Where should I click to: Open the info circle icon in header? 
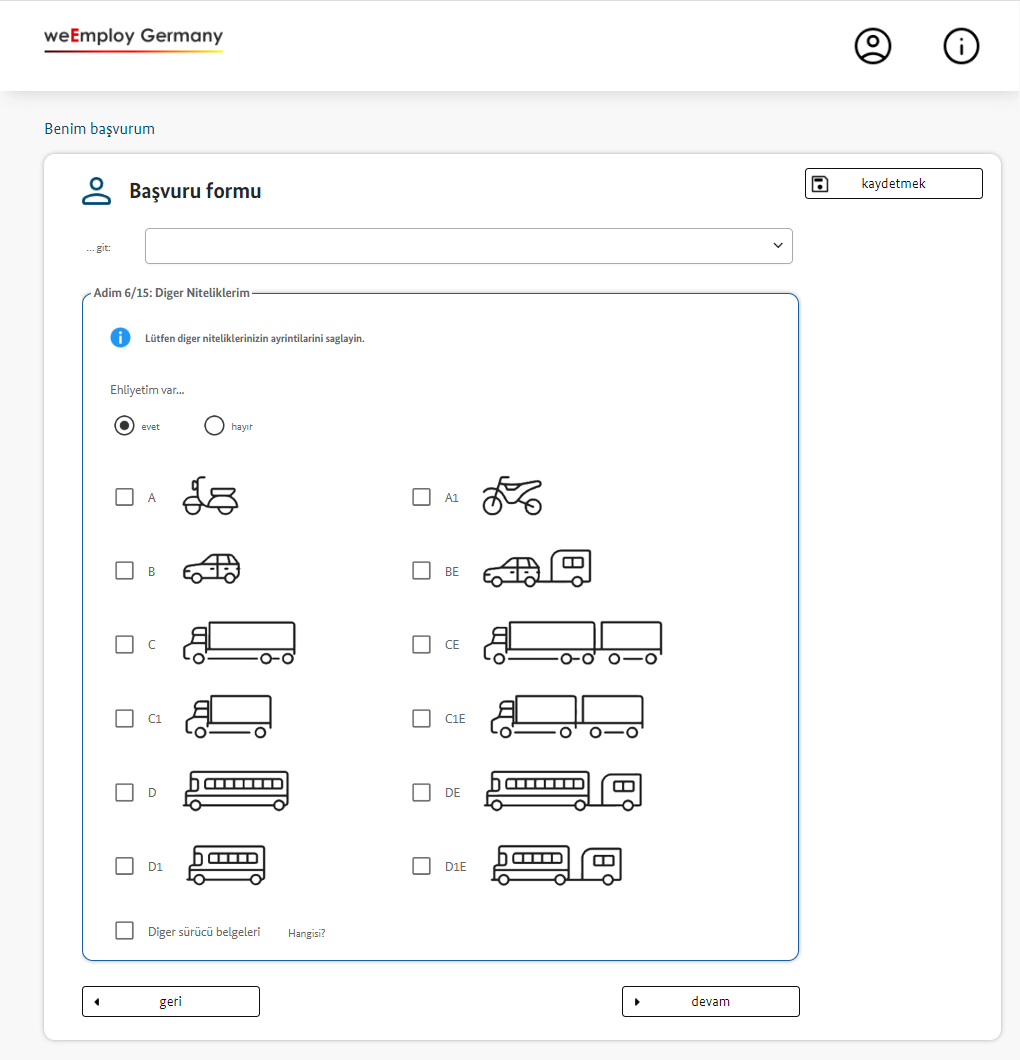click(961, 46)
